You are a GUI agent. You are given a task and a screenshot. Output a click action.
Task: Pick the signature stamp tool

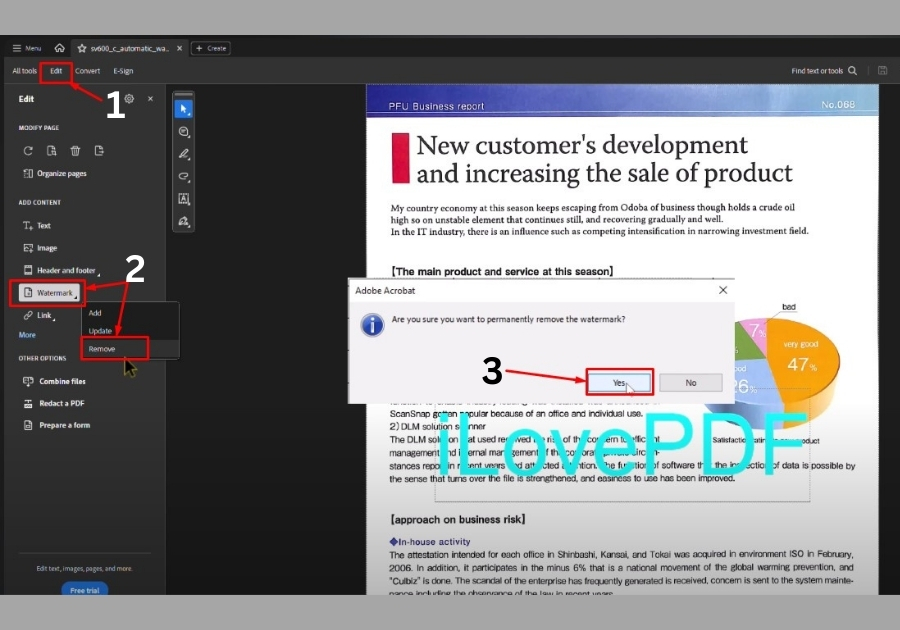184,221
